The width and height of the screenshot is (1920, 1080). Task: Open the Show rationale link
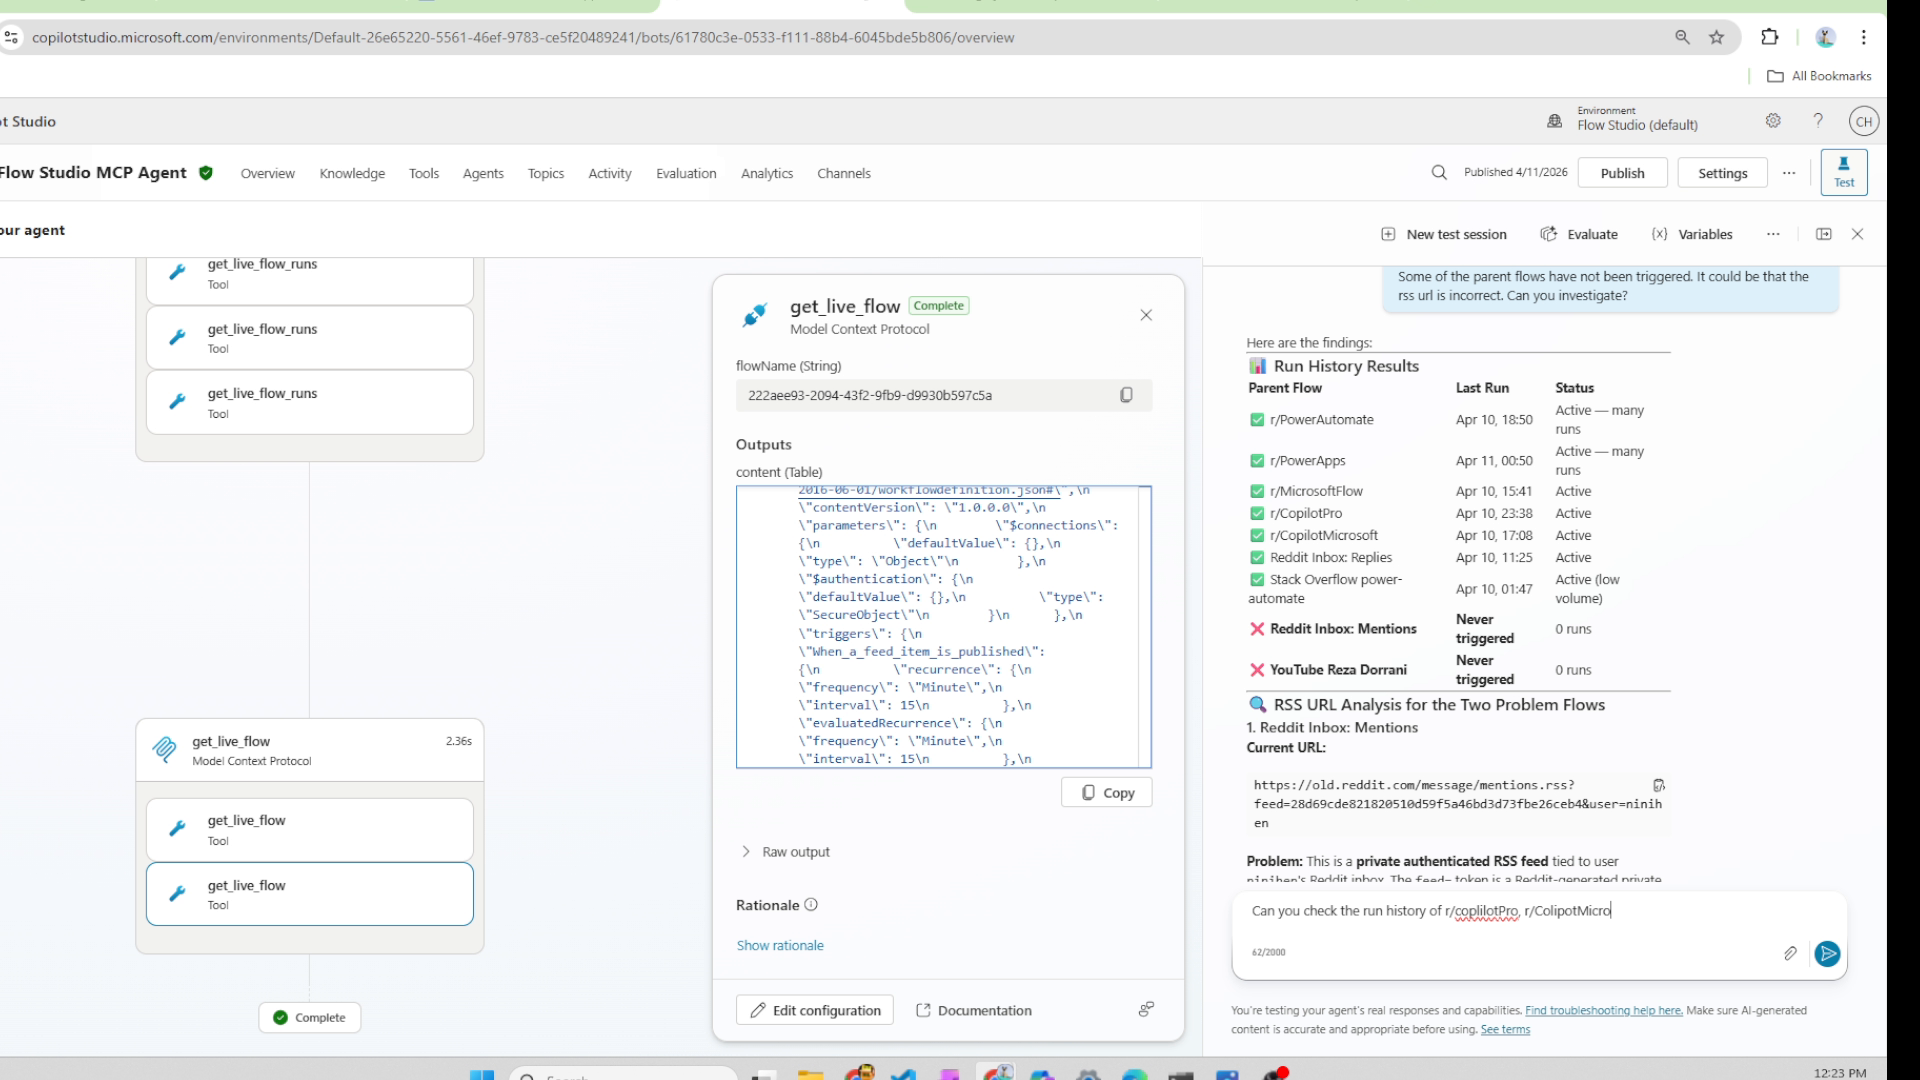point(780,944)
